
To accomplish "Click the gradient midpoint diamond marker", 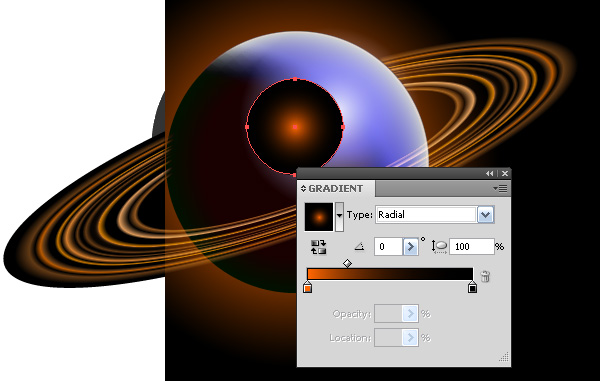I will pyautogui.click(x=347, y=263).
